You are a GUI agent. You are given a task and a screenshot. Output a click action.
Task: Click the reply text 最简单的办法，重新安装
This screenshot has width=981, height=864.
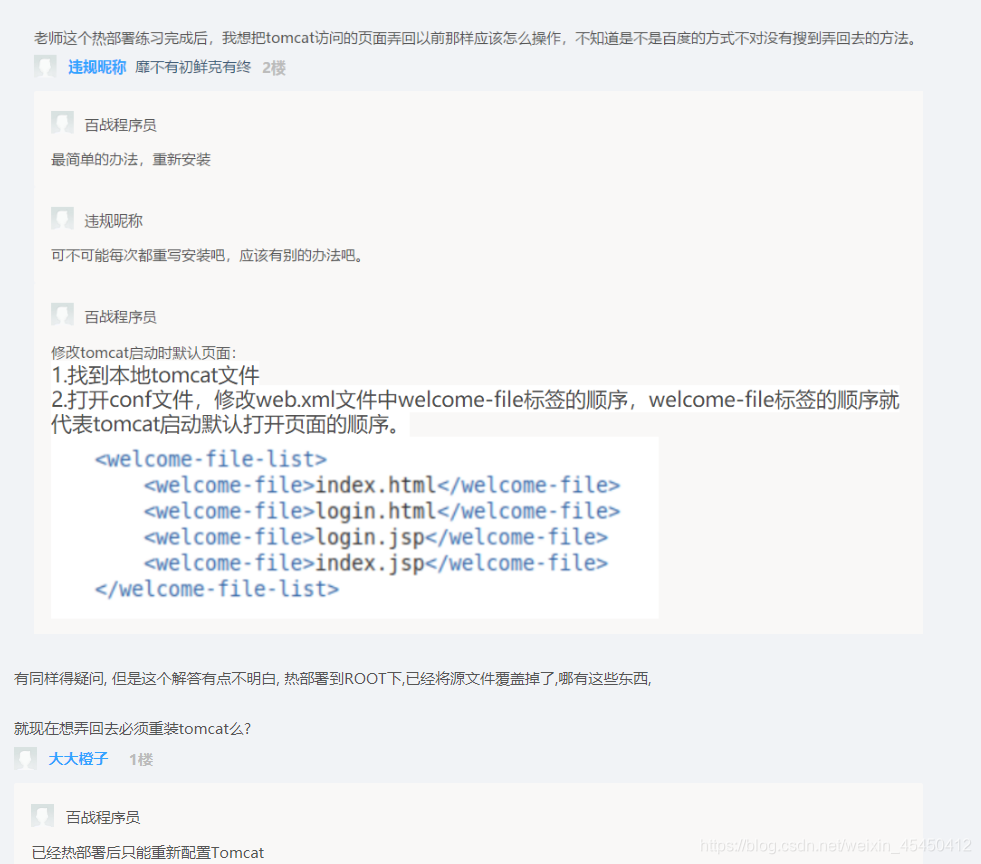[x=131, y=160]
